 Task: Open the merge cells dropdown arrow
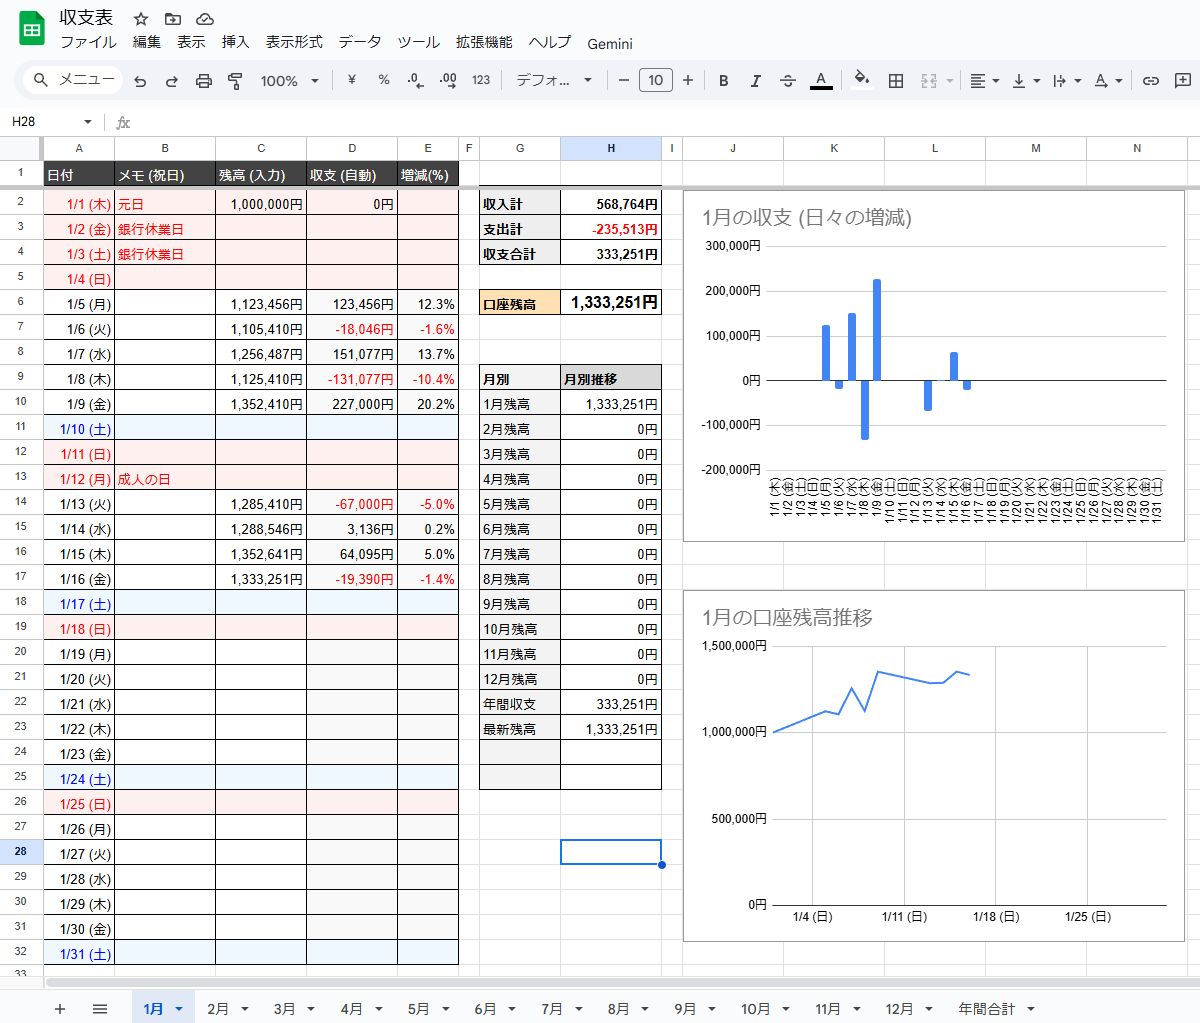click(x=950, y=81)
